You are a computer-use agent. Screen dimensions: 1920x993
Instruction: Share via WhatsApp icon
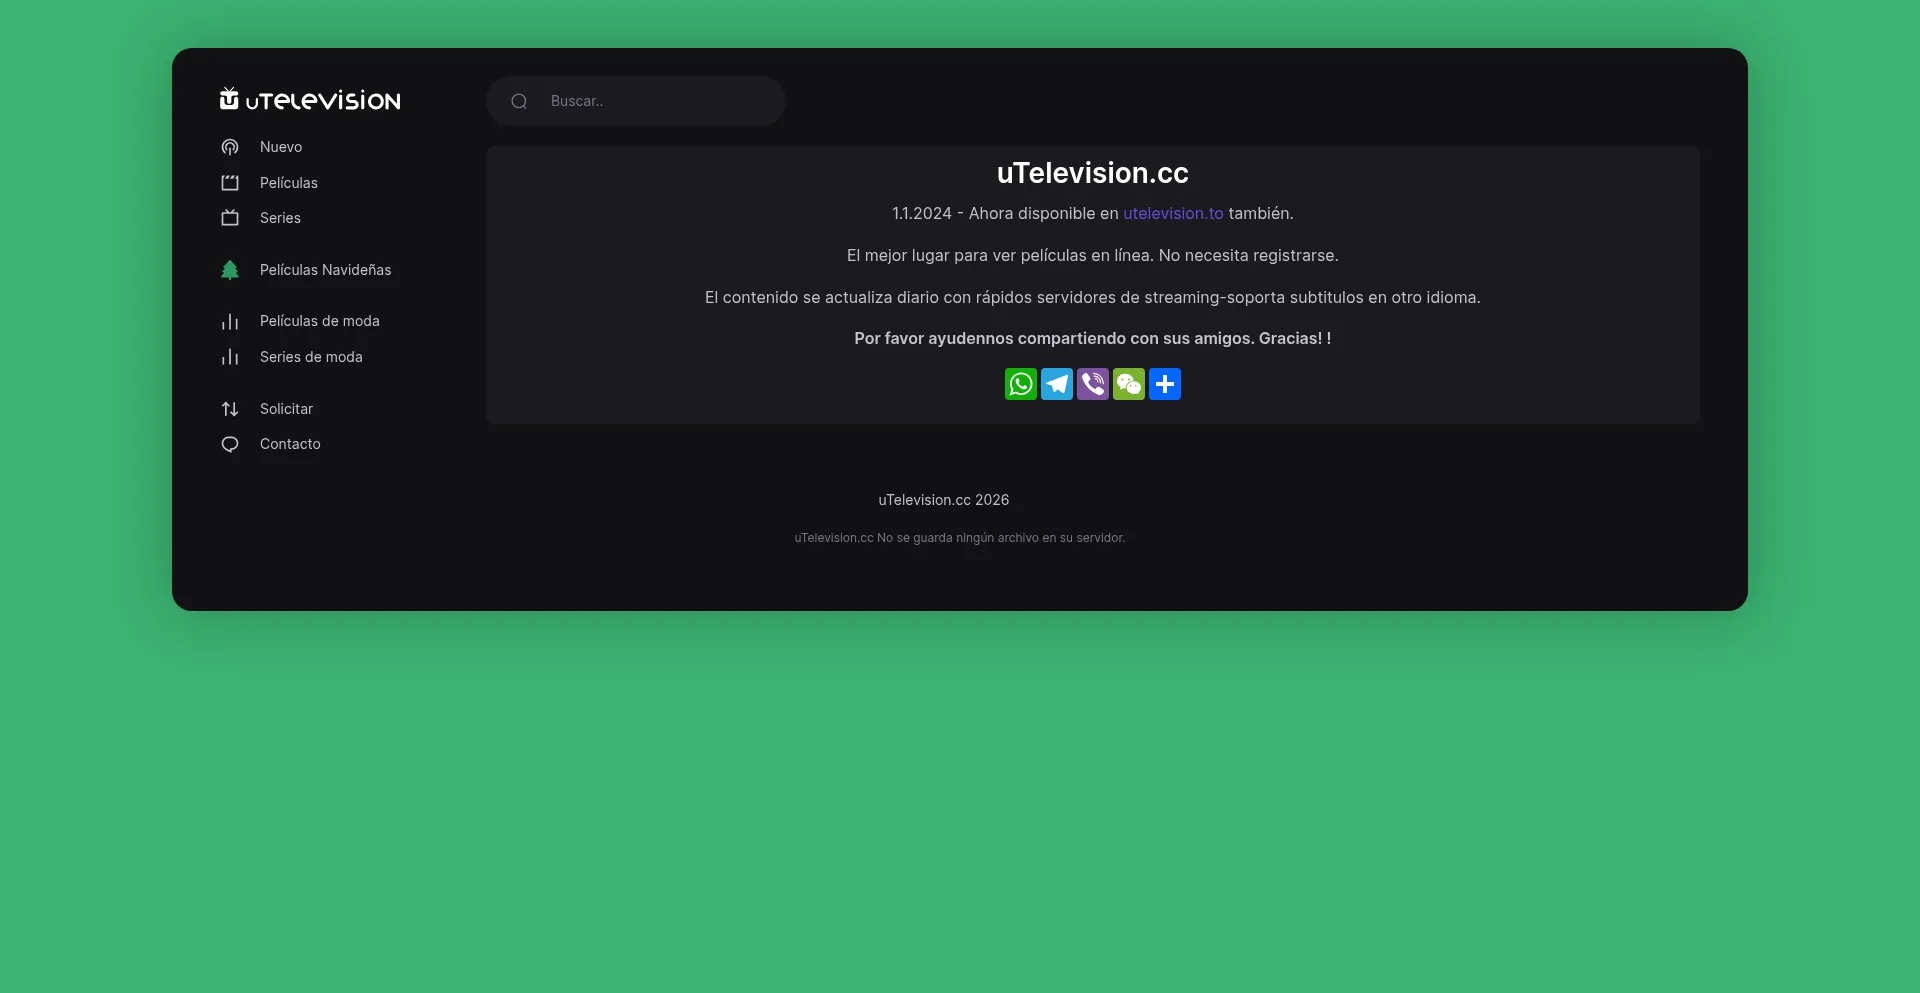point(1021,384)
